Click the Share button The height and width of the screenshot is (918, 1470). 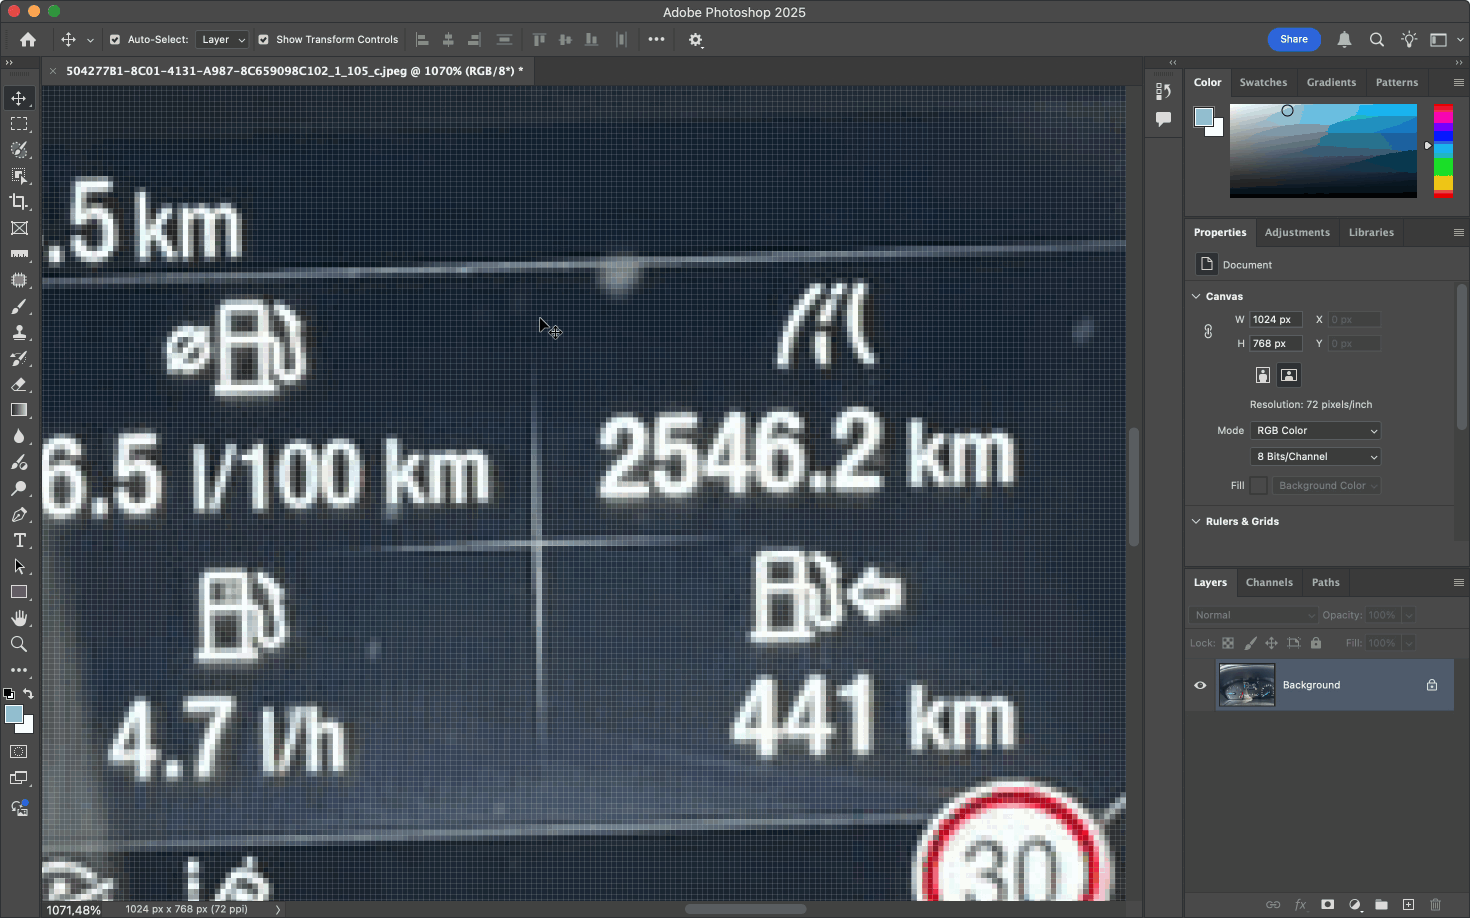(1294, 40)
